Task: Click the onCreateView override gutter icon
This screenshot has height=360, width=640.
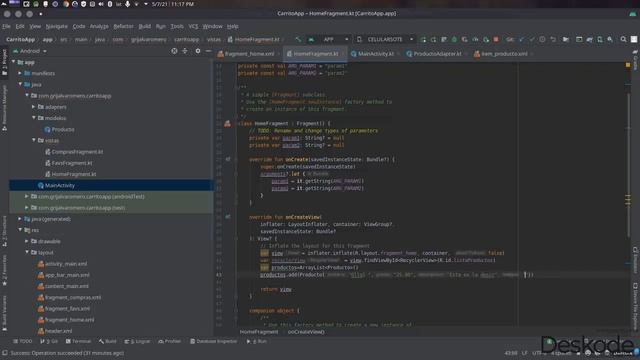Action: point(228,217)
